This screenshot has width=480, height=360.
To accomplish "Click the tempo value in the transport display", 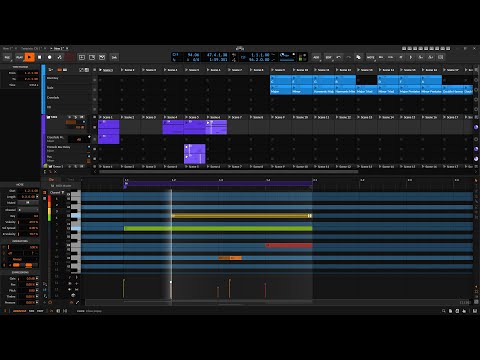I will [193, 55].
